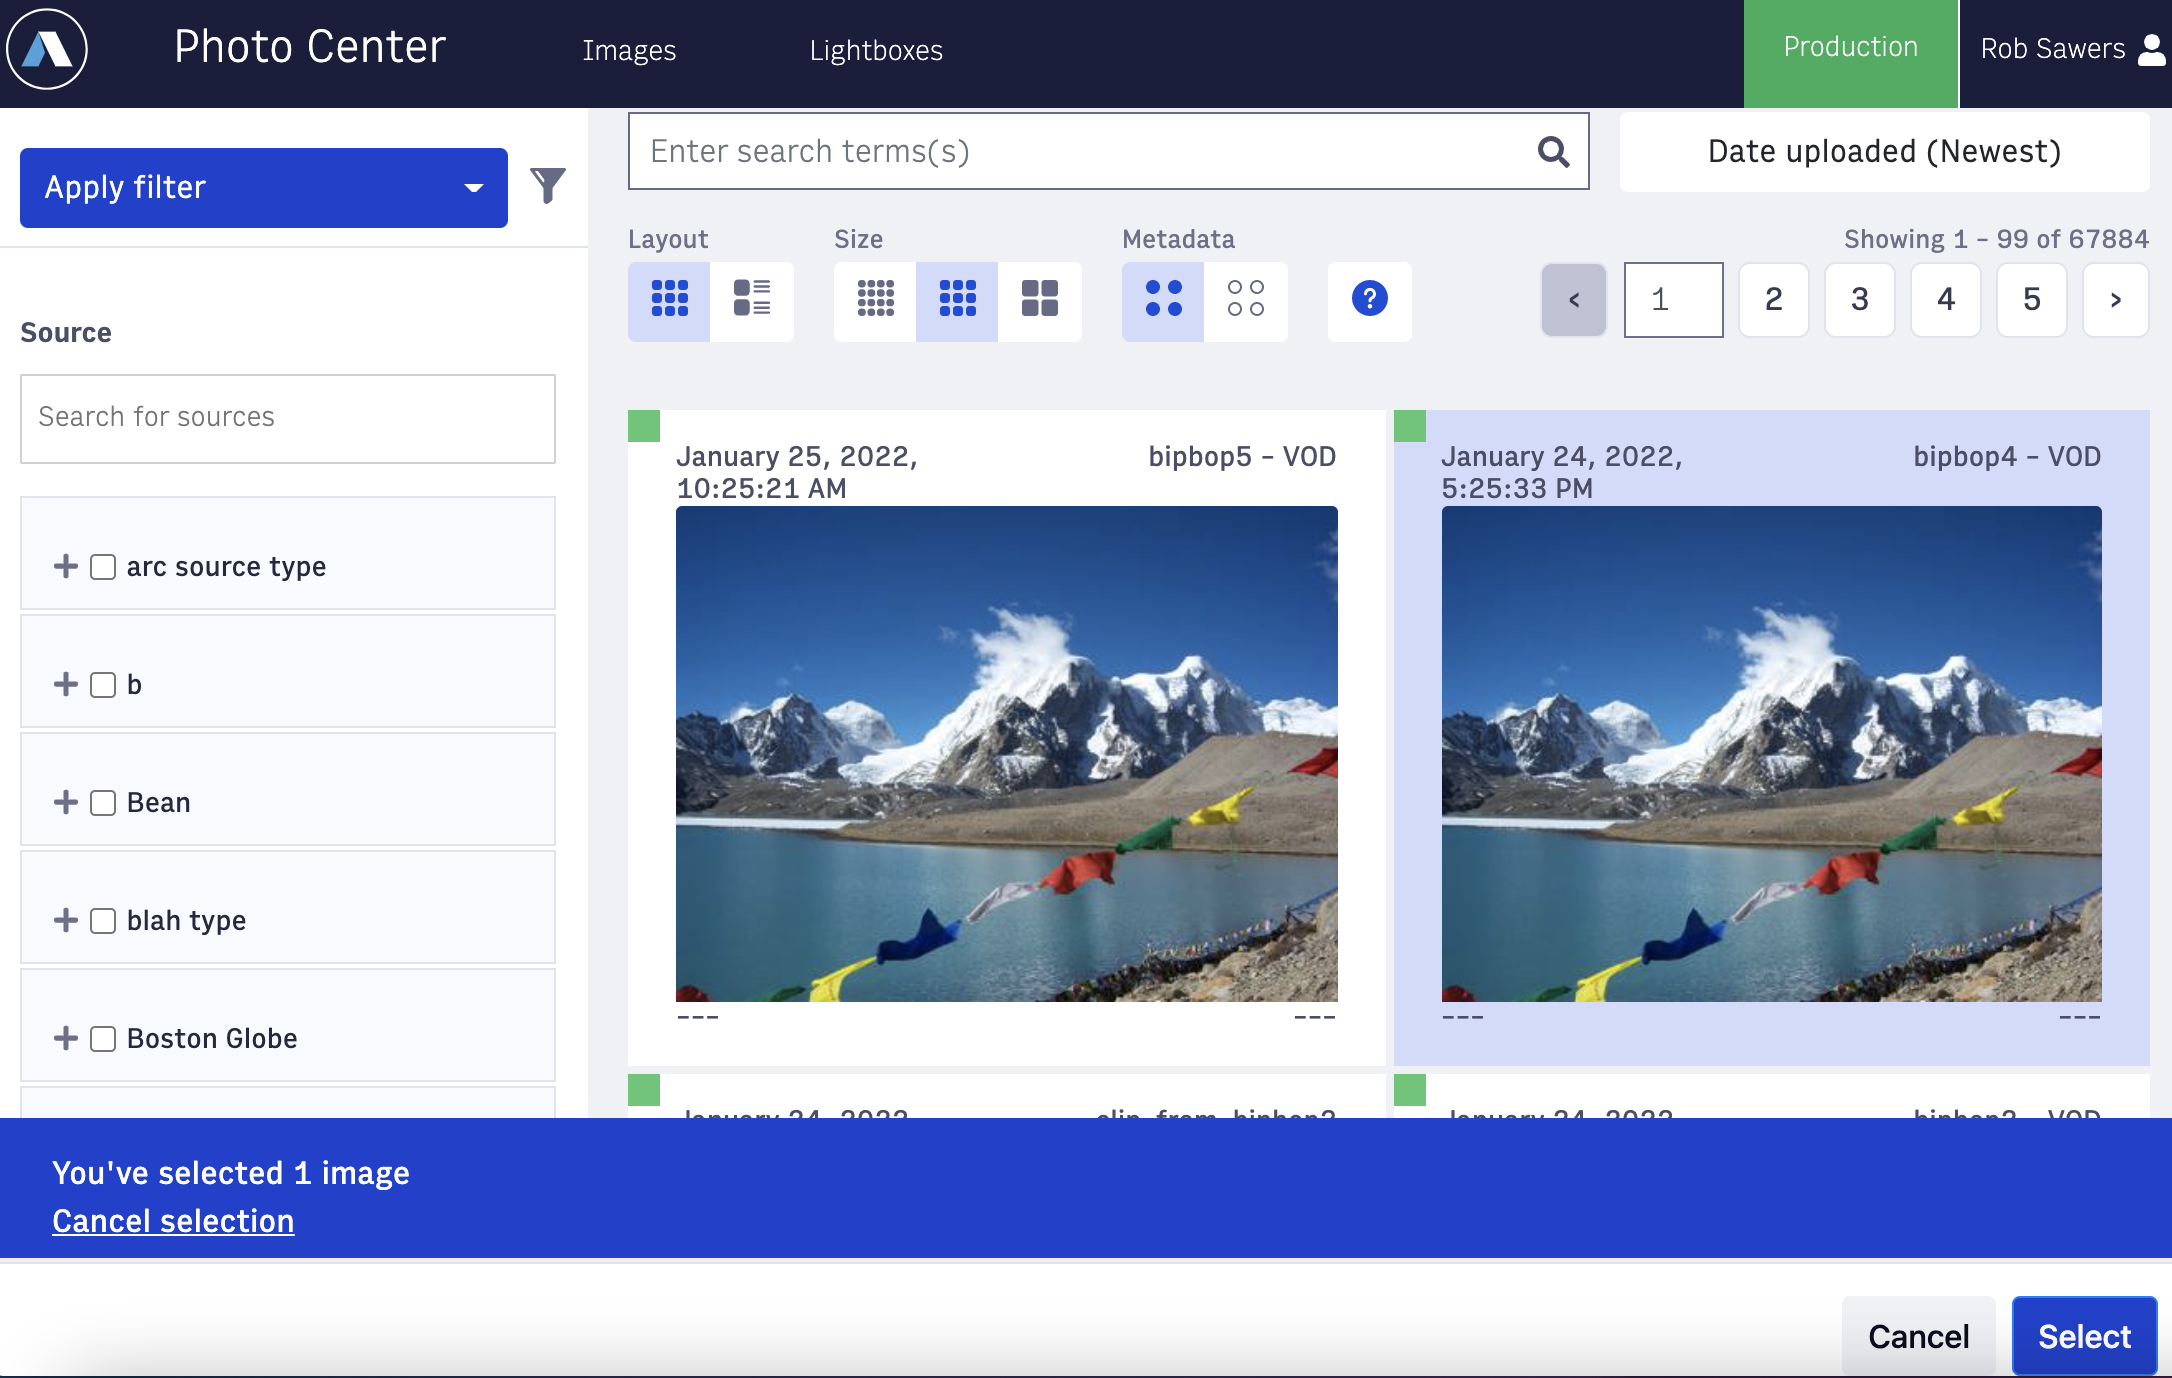Go to page 2
The height and width of the screenshot is (1378, 2172).
click(x=1774, y=300)
